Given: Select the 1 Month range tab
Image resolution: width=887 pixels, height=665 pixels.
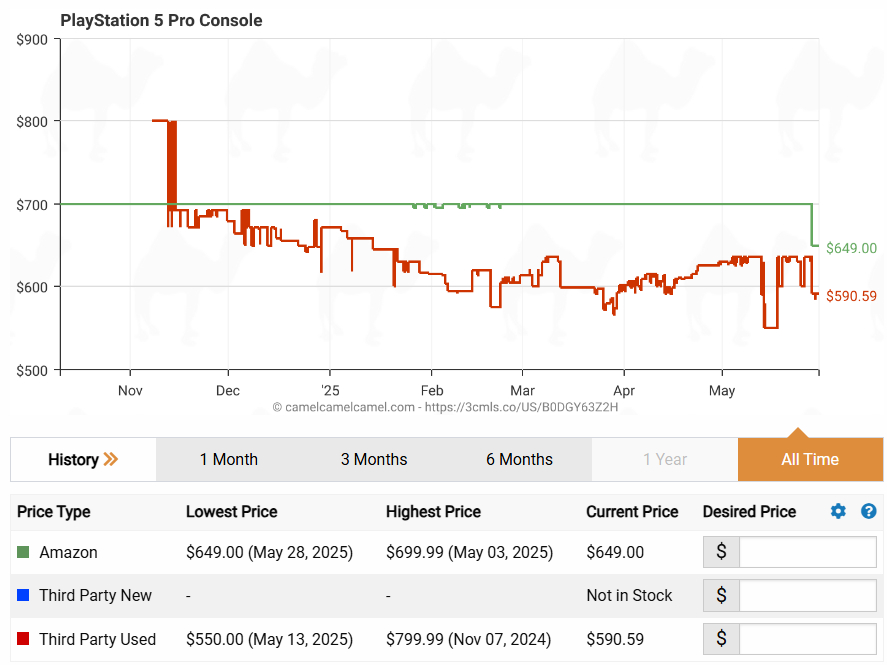Looking at the screenshot, I should (x=228, y=460).
